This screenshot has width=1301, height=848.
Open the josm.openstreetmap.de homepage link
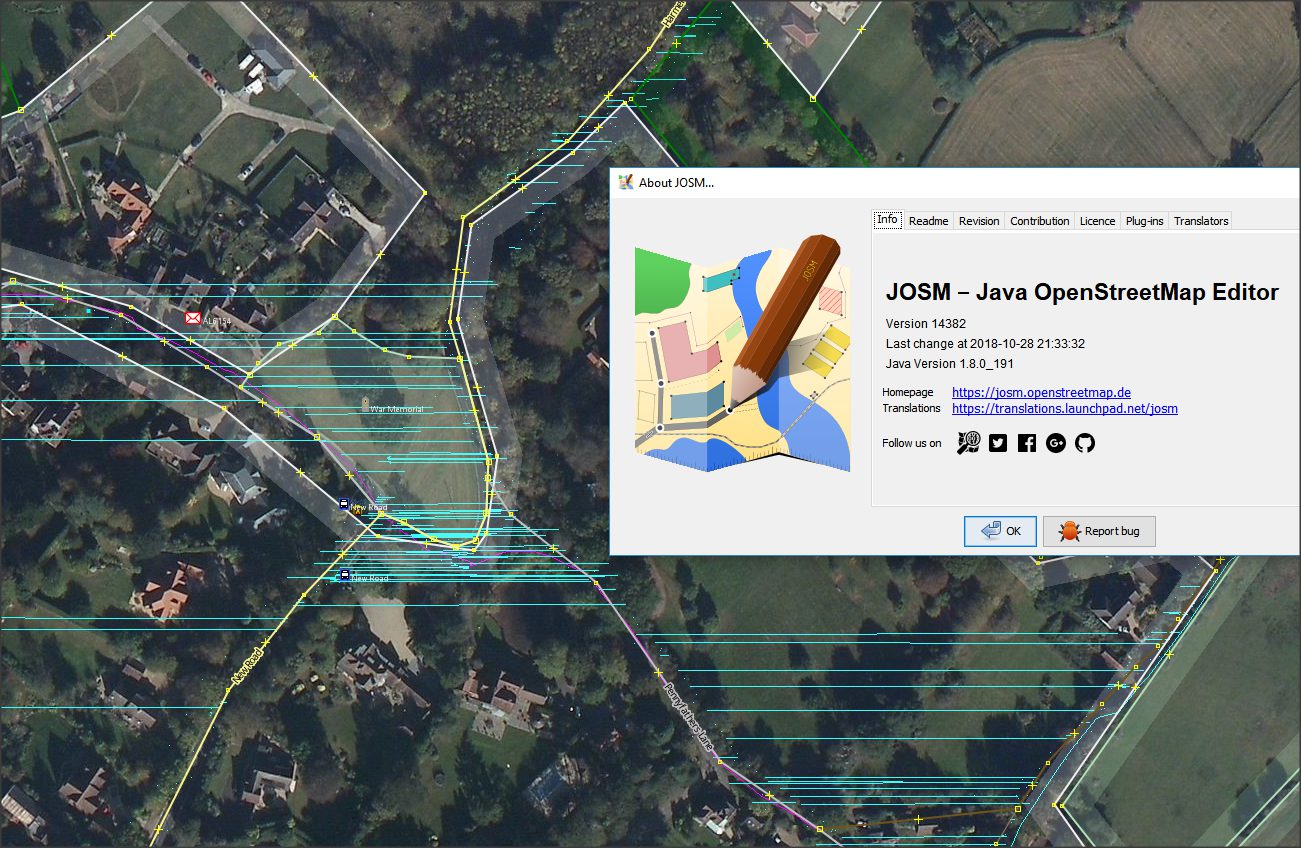click(x=1041, y=393)
